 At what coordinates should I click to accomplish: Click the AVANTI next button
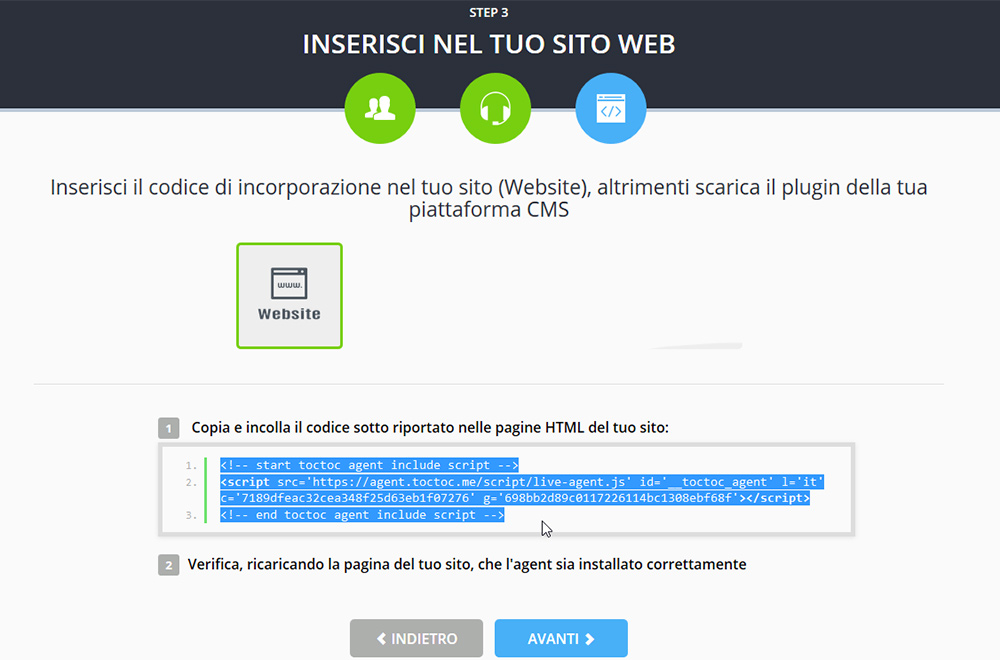[561, 638]
